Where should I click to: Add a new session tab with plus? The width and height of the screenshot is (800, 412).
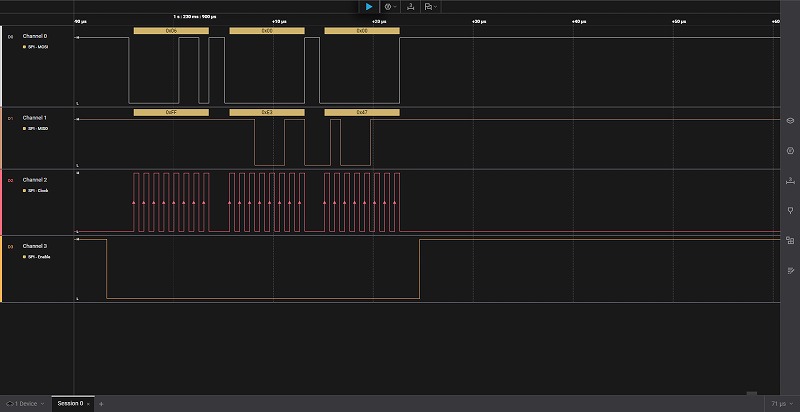coord(100,404)
